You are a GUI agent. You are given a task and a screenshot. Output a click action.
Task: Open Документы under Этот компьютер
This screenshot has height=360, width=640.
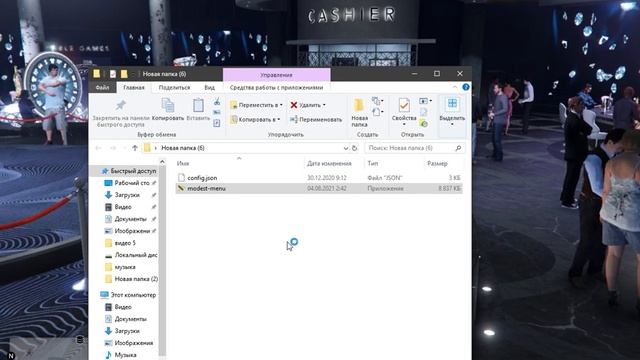pyautogui.click(x=131, y=319)
